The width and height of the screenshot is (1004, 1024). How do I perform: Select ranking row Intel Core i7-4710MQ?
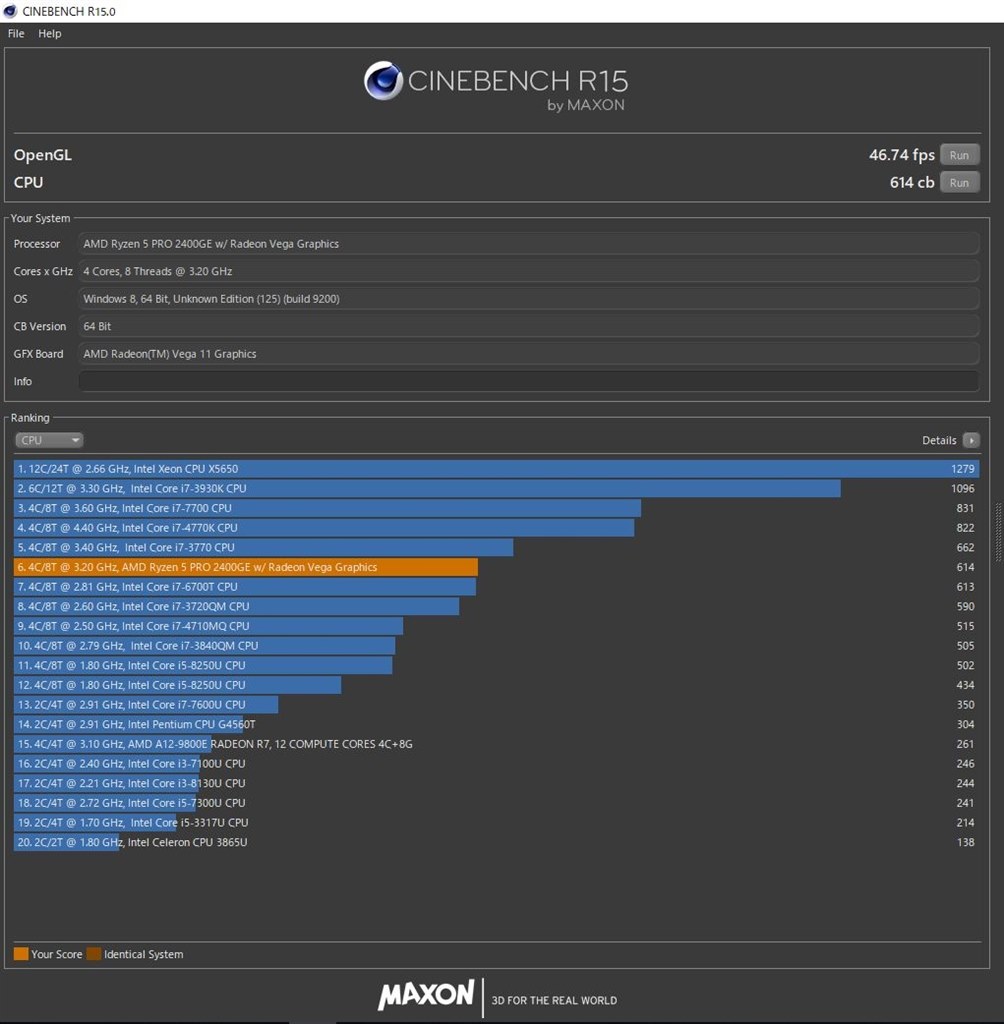click(x=496, y=626)
